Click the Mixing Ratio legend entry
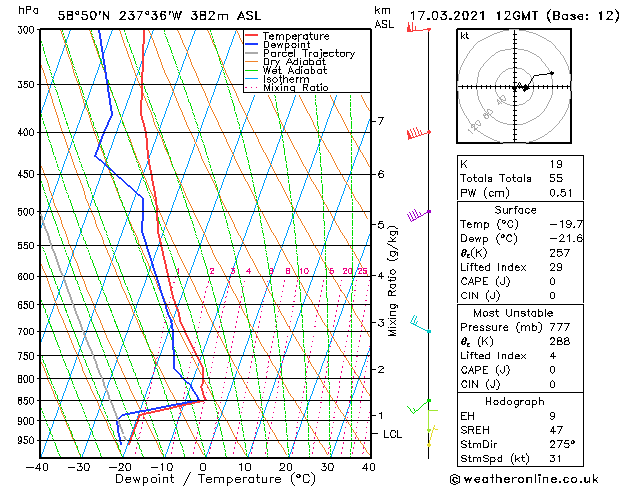The height and width of the screenshot is (486, 629). tap(287, 88)
